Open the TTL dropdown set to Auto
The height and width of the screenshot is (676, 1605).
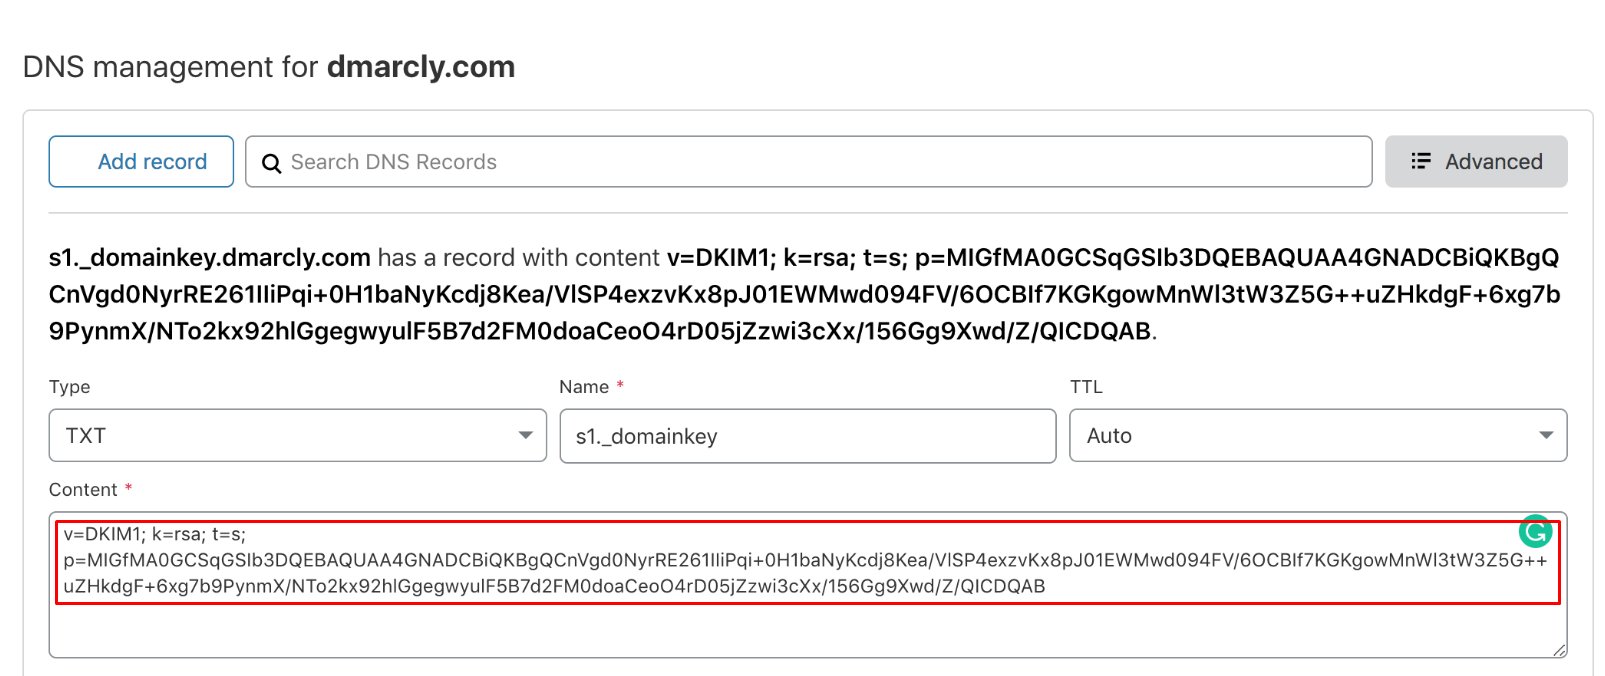point(1318,435)
